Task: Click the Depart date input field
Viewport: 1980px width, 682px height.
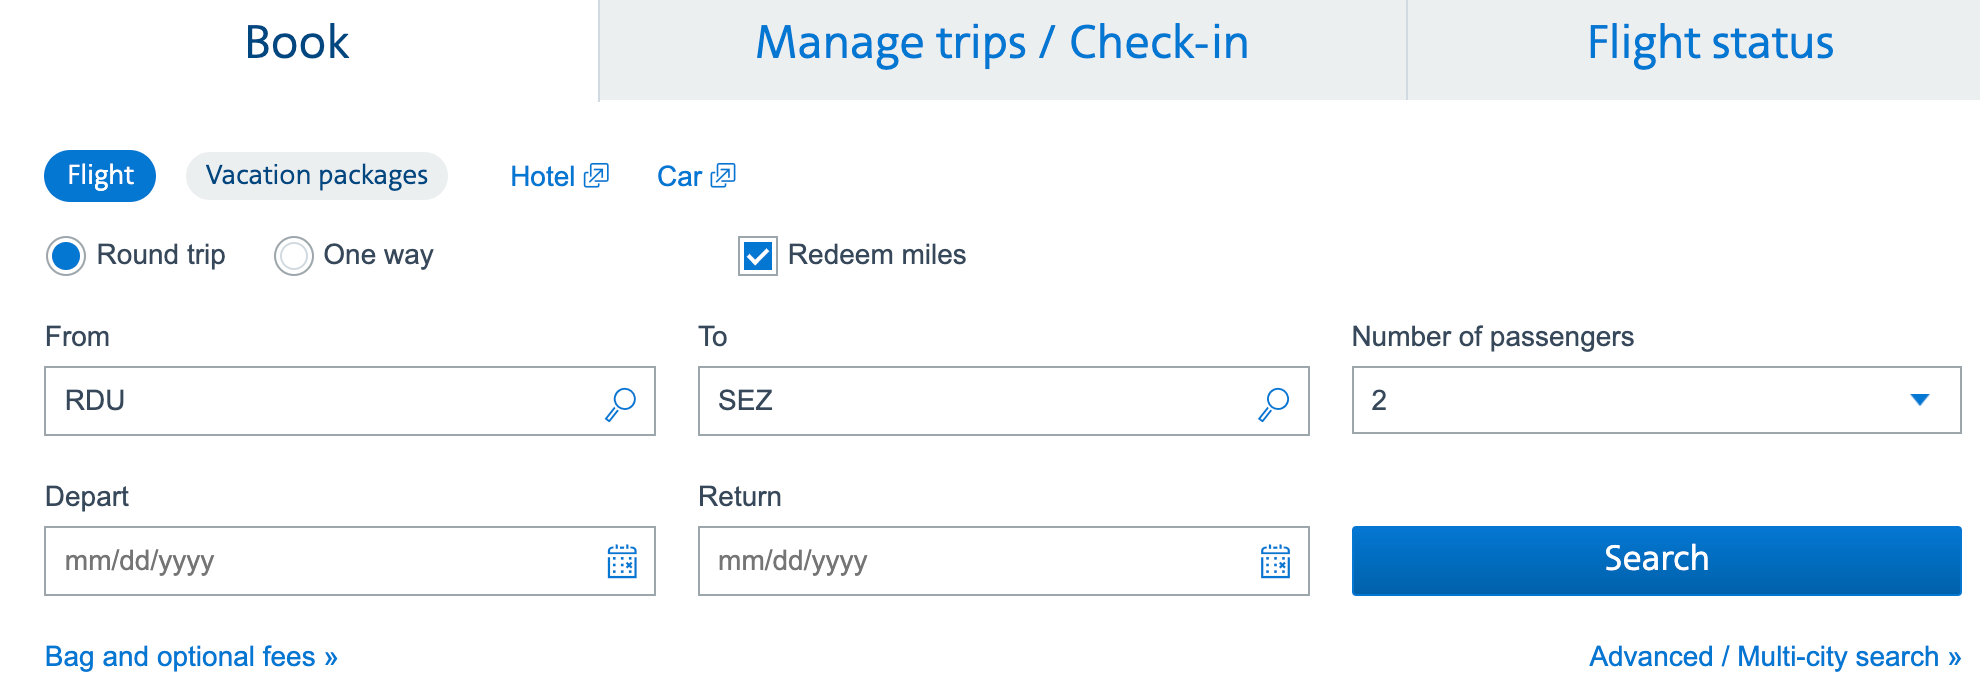Action: click(x=300, y=562)
